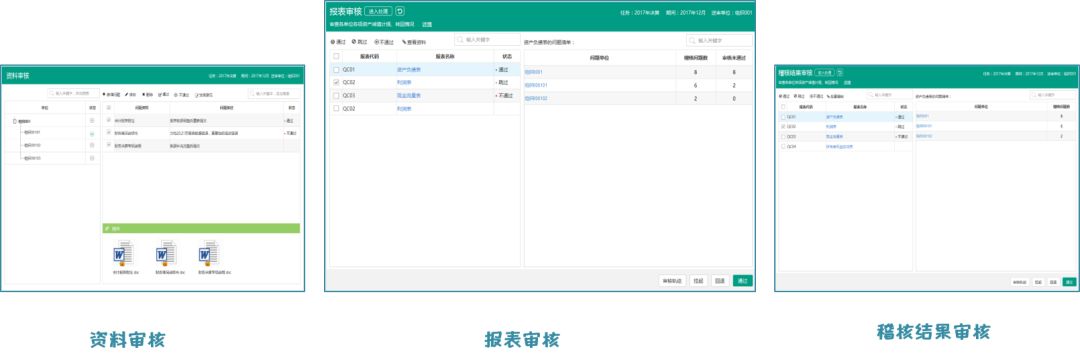Click 审核轨迹 button at bottom of 稽核结果审核
The width and height of the screenshot is (1080, 362).
tap(1019, 282)
